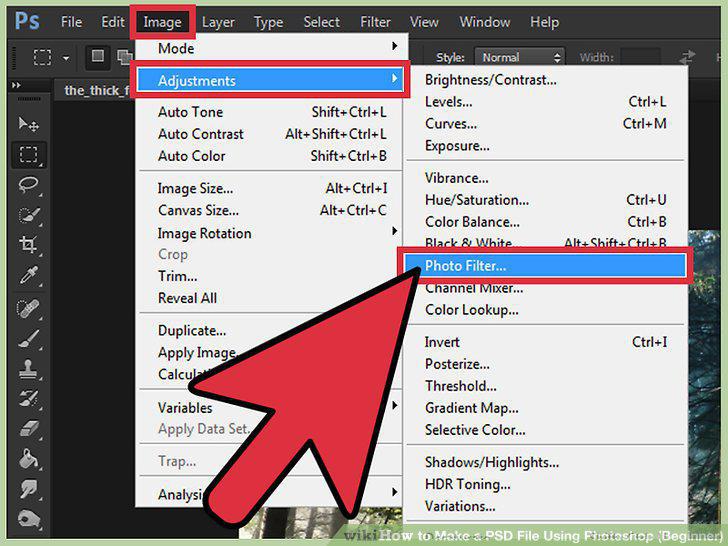Select the Healing Brush tool
The height and width of the screenshot is (546, 728).
tap(28, 308)
